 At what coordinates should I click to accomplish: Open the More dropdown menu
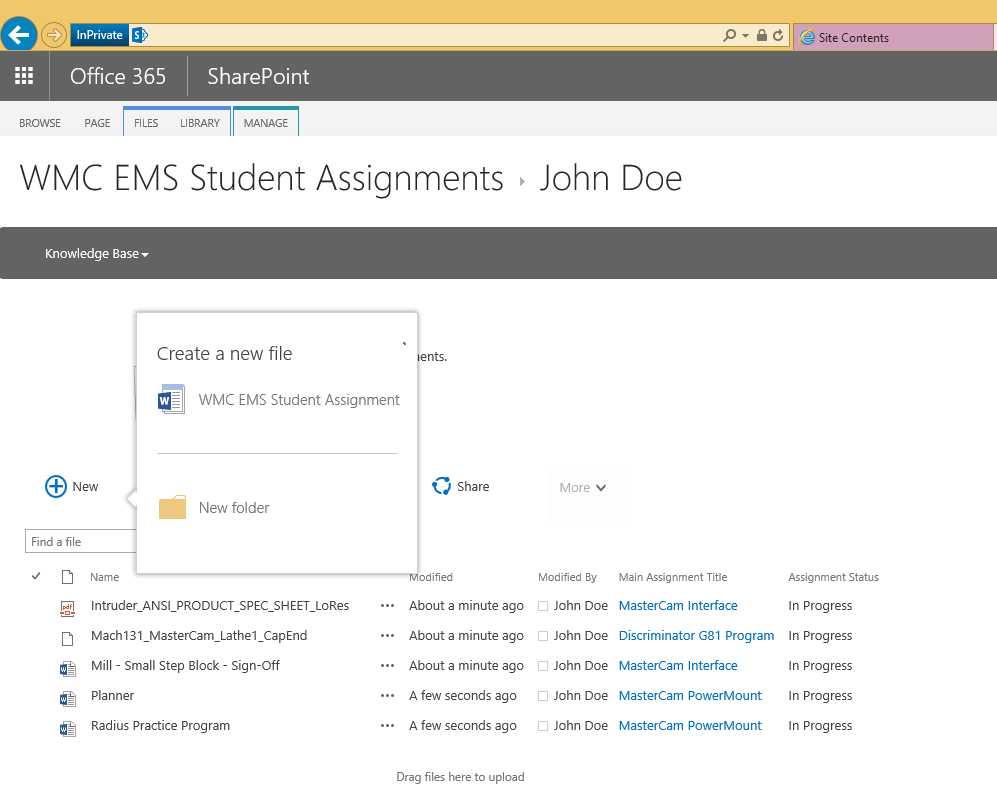(583, 488)
